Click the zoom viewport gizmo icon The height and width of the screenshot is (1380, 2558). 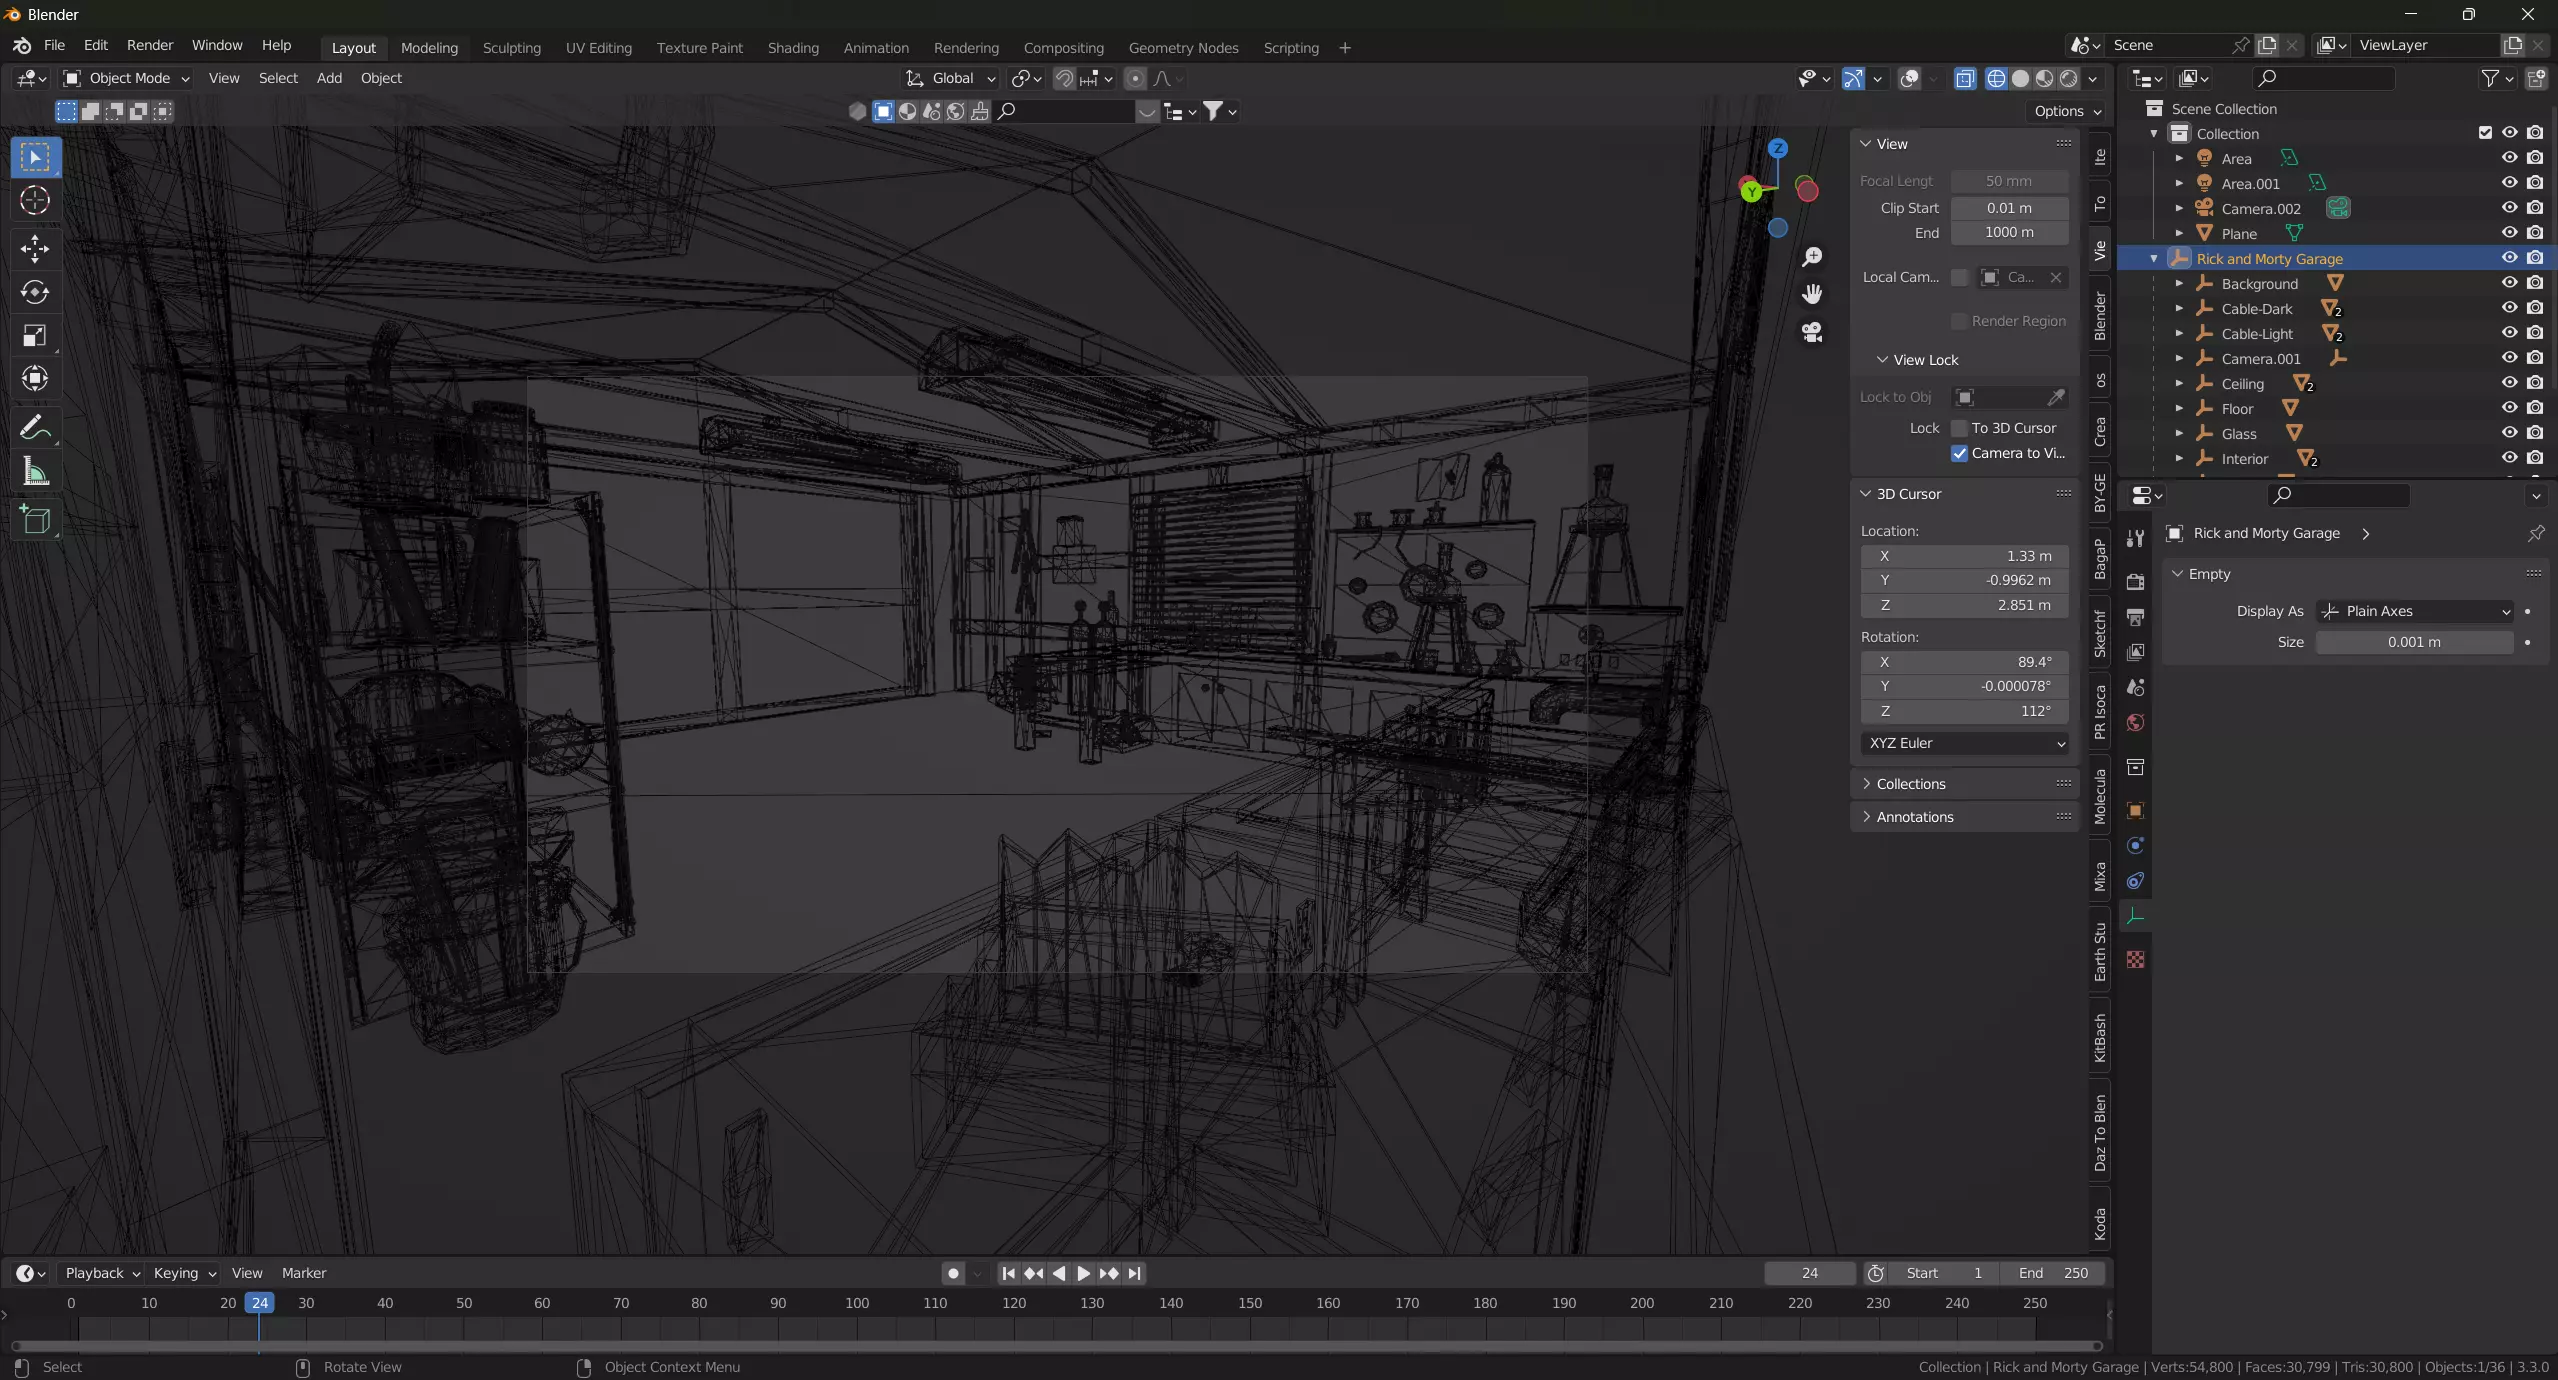[1812, 257]
